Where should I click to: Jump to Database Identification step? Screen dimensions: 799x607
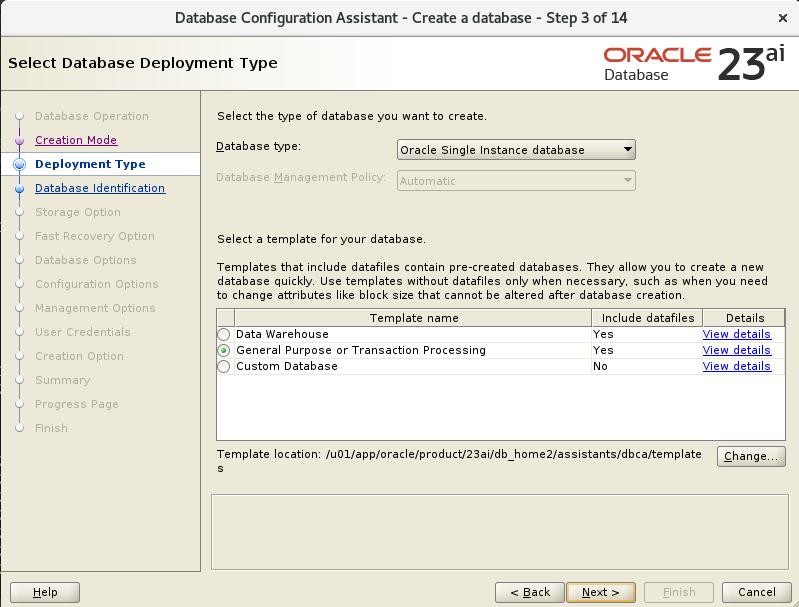point(100,188)
